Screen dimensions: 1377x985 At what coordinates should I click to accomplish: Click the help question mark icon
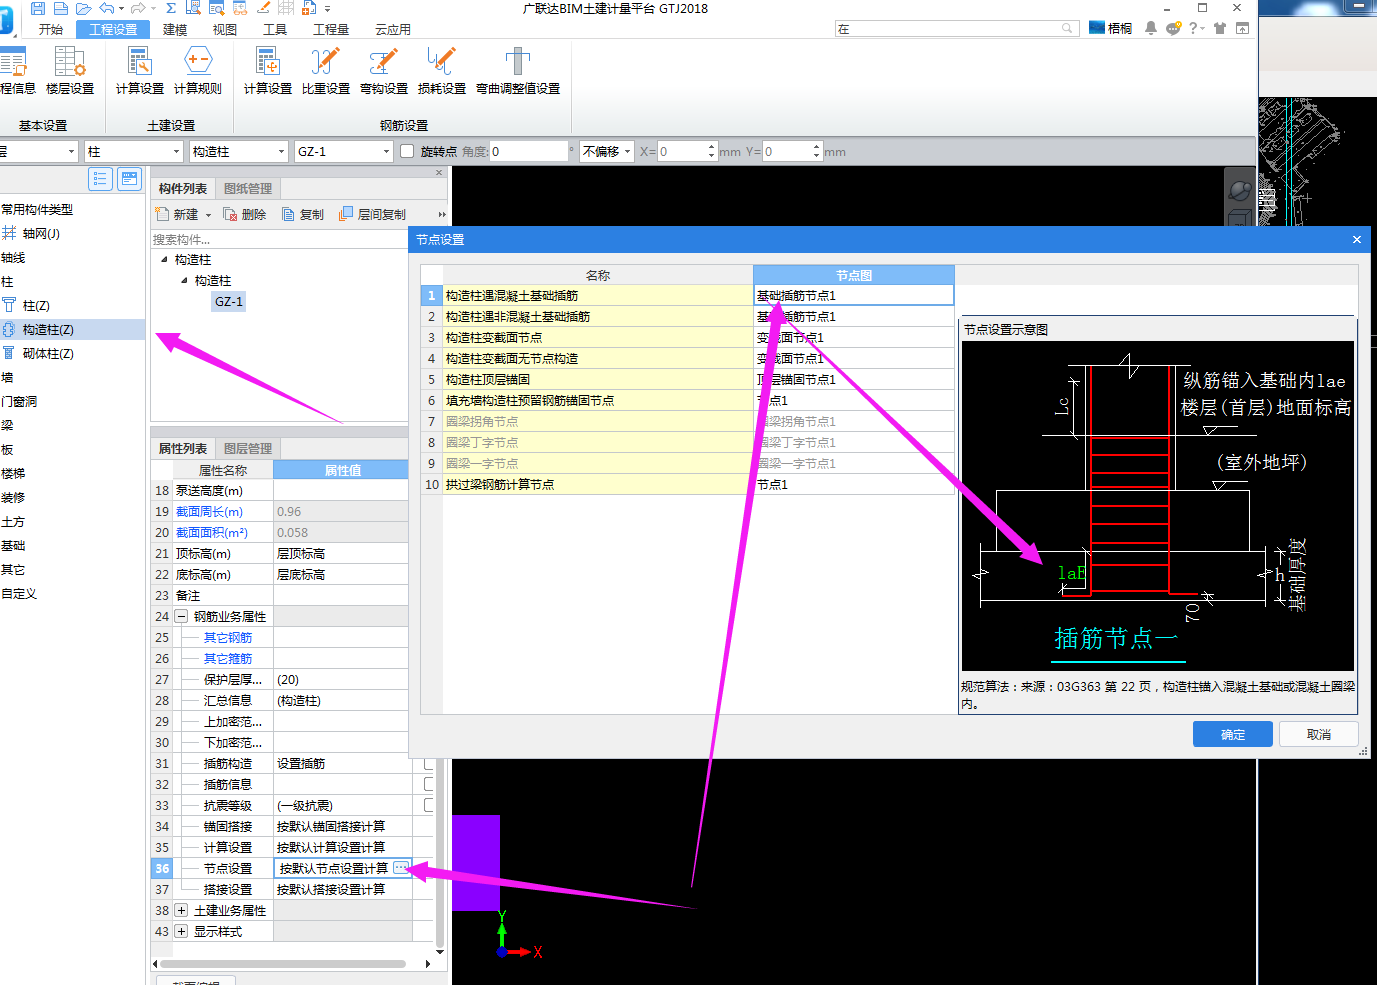1193,28
